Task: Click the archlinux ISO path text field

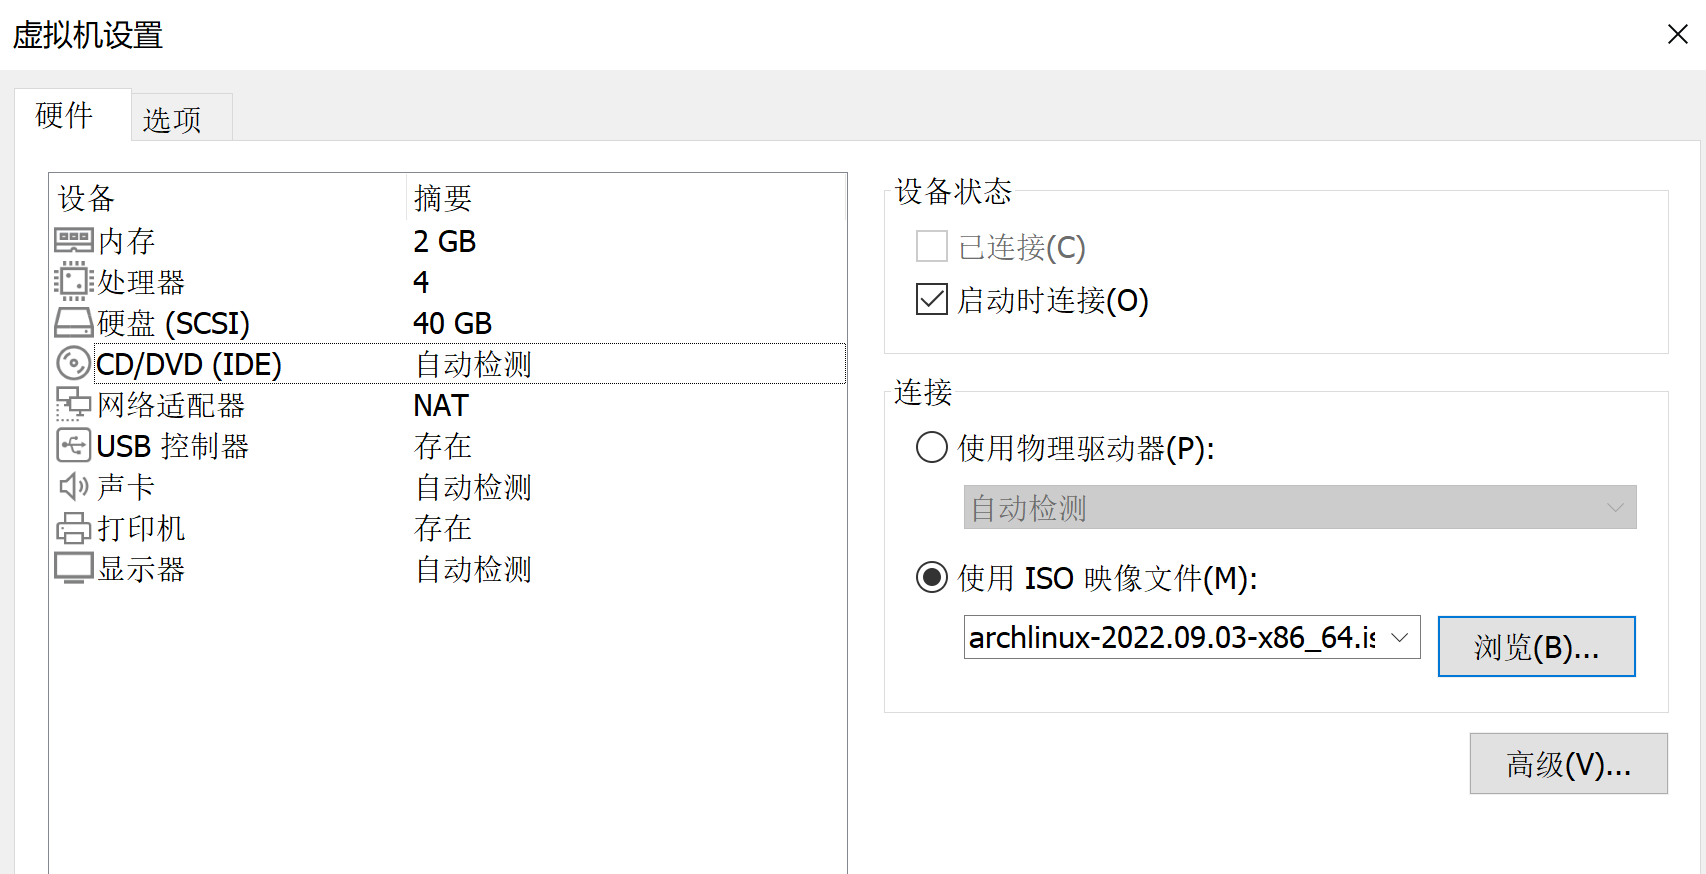Action: [1172, 637]
